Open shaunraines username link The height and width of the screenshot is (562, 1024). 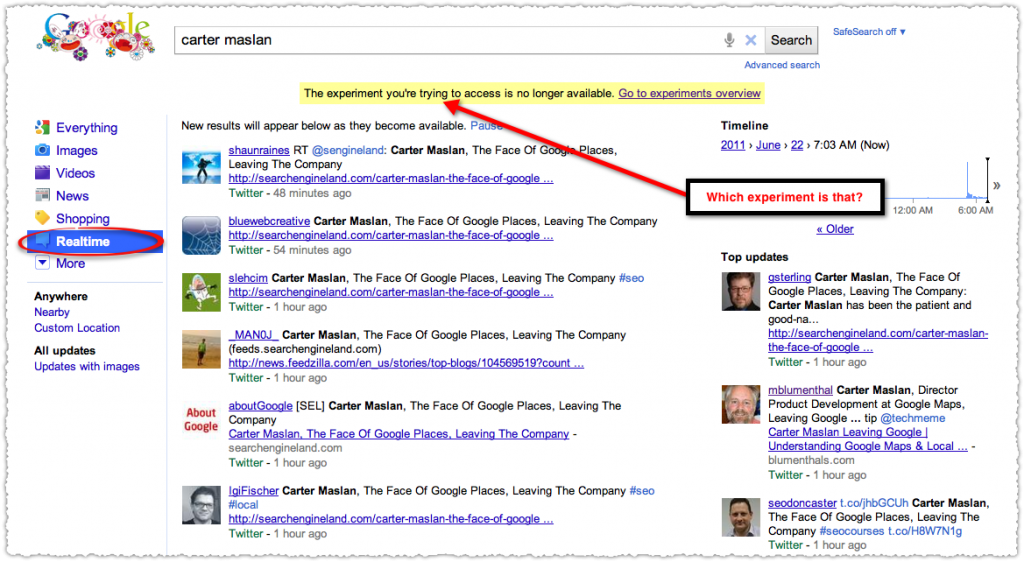click(259, 150)
